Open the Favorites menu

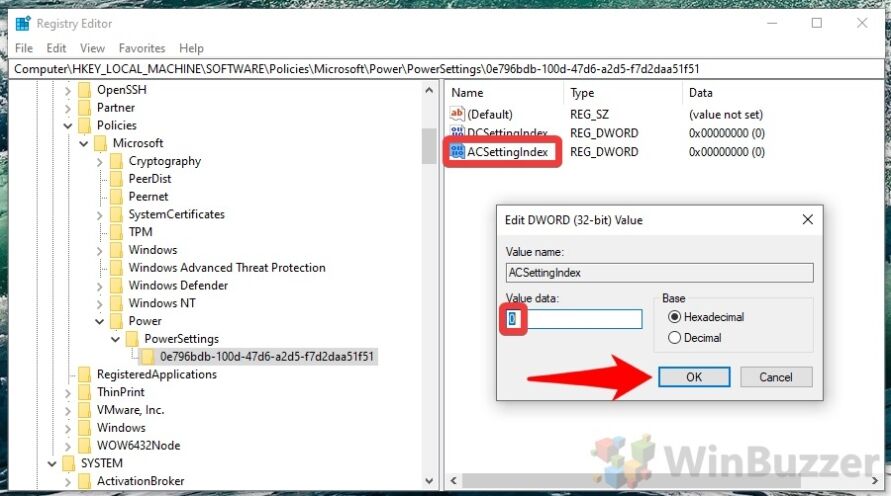click(x=142, y=48)
